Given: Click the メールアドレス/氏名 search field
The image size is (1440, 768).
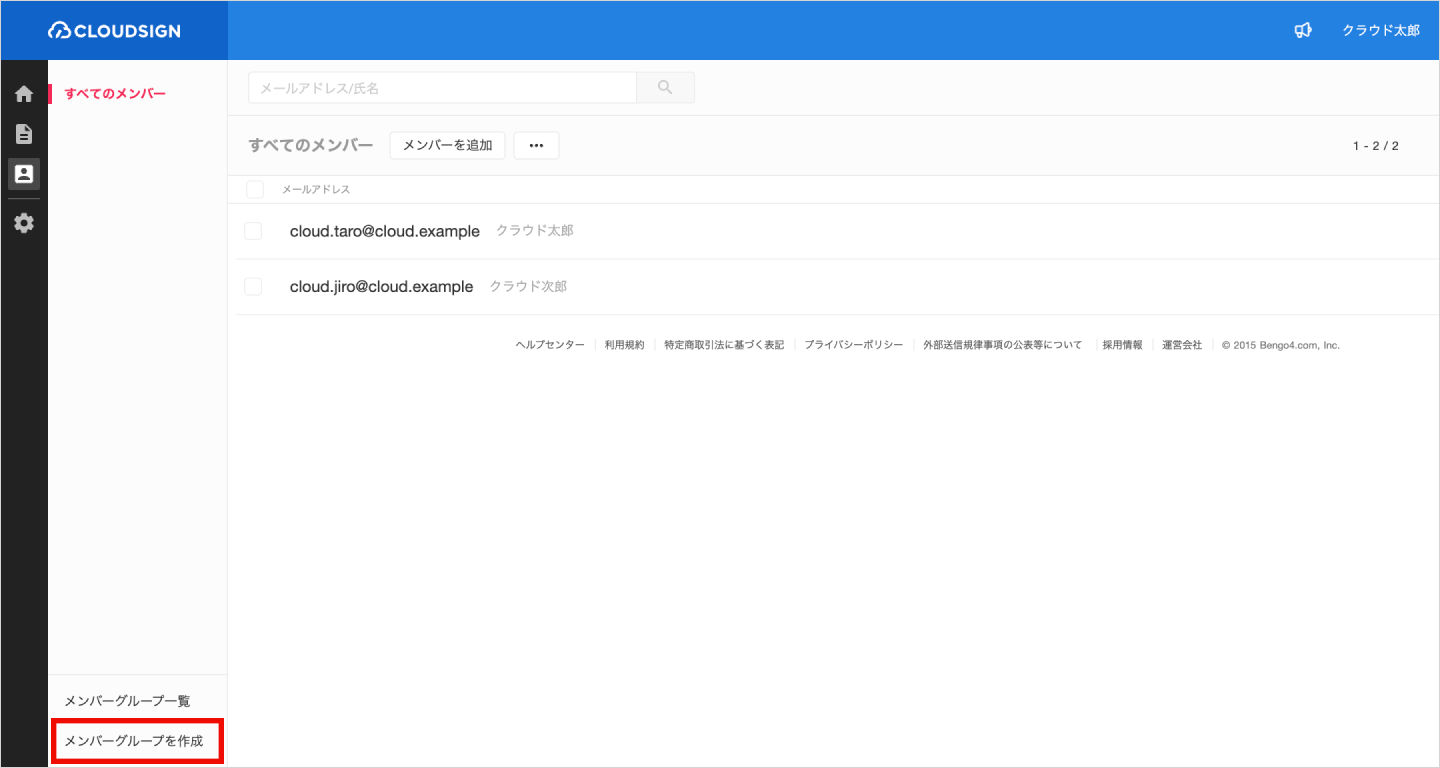Looking at the screenshot, I should point(442,88).
